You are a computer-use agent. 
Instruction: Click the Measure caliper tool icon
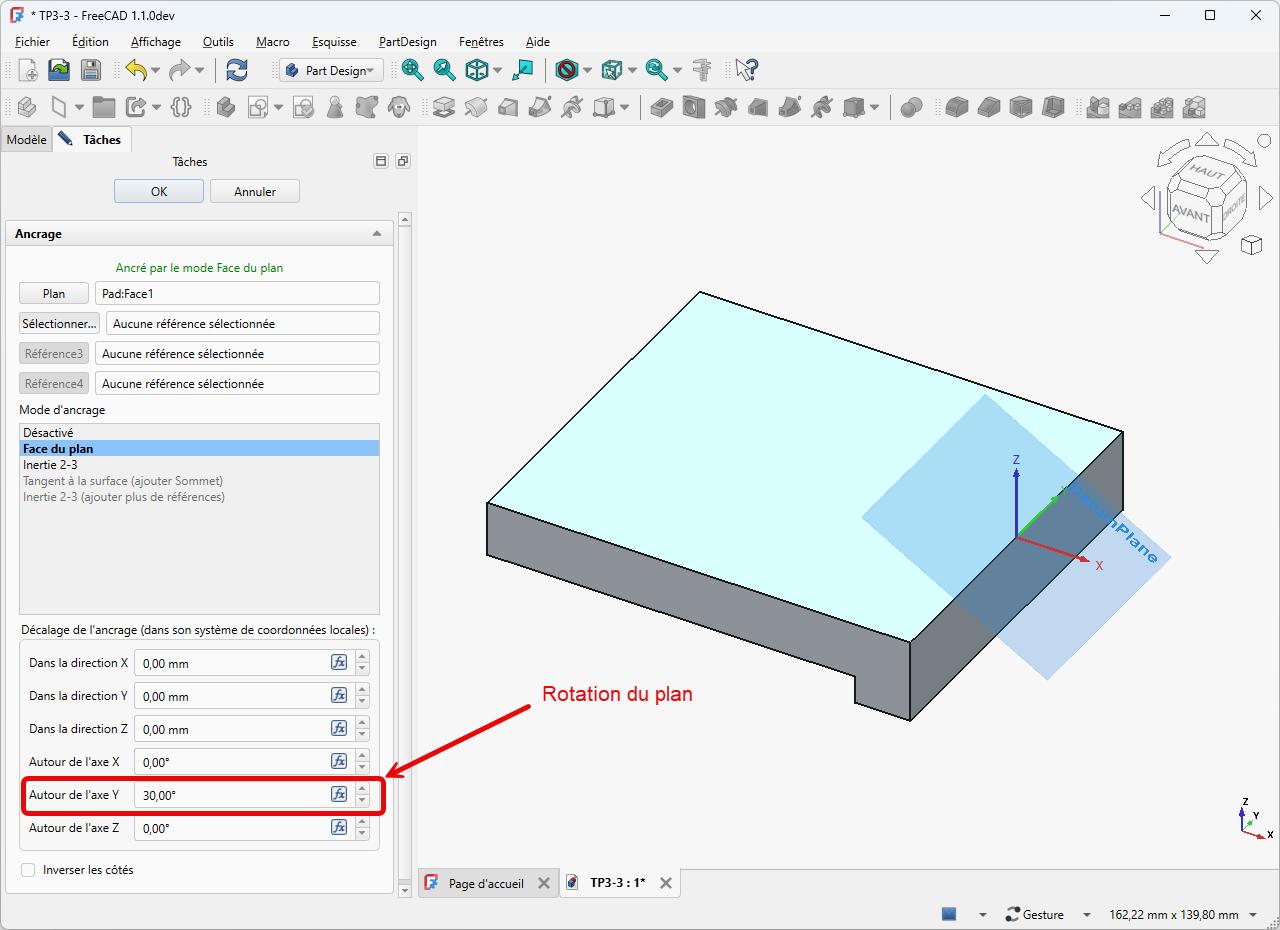pyautogui.click(x=702, y=70)
